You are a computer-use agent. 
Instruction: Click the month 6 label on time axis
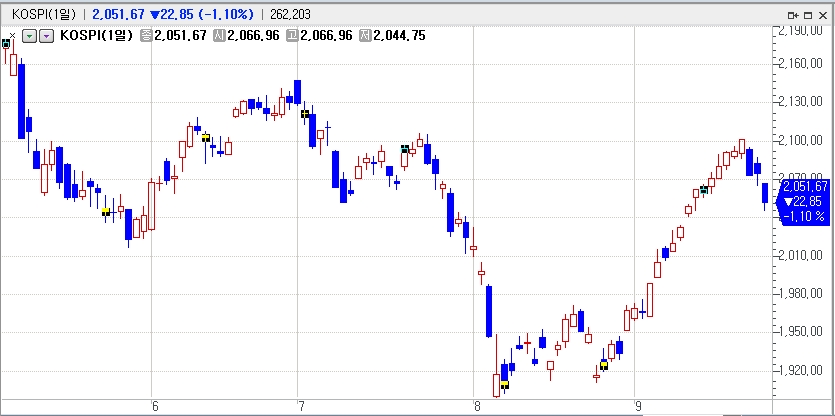(x=154, y=405)
